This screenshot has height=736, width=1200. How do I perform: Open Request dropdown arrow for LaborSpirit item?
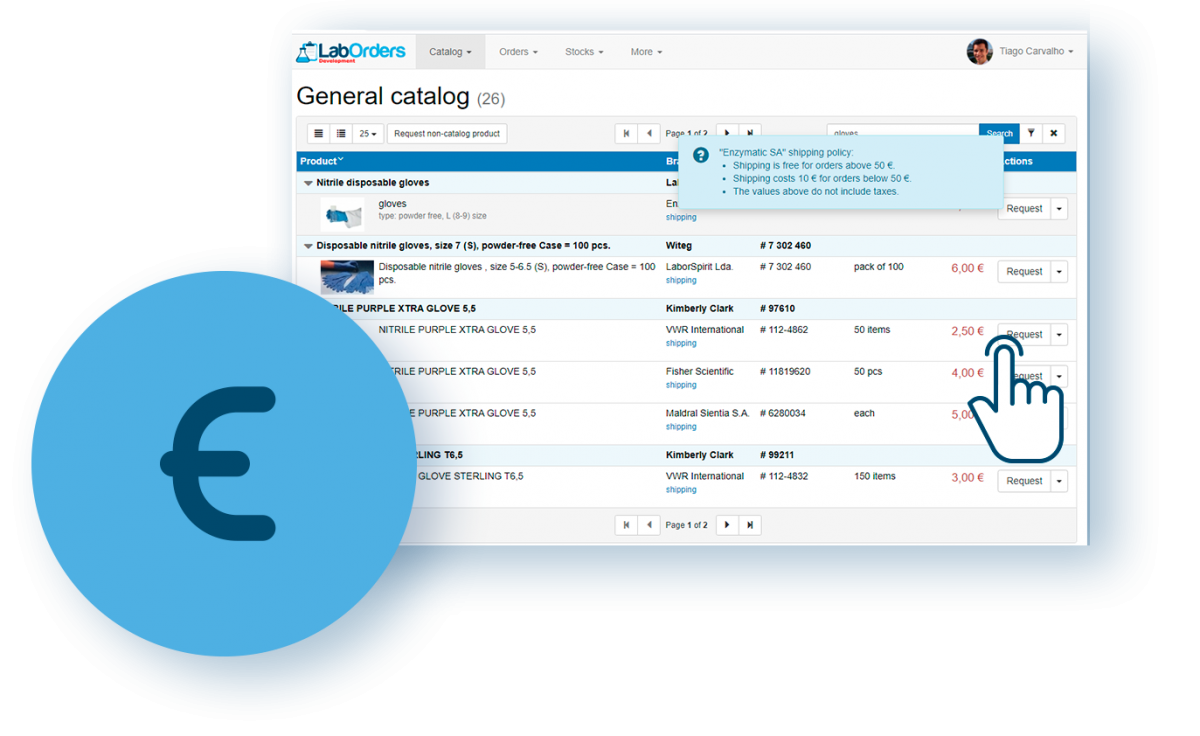pyautogui.click(x=1059, y=272)
